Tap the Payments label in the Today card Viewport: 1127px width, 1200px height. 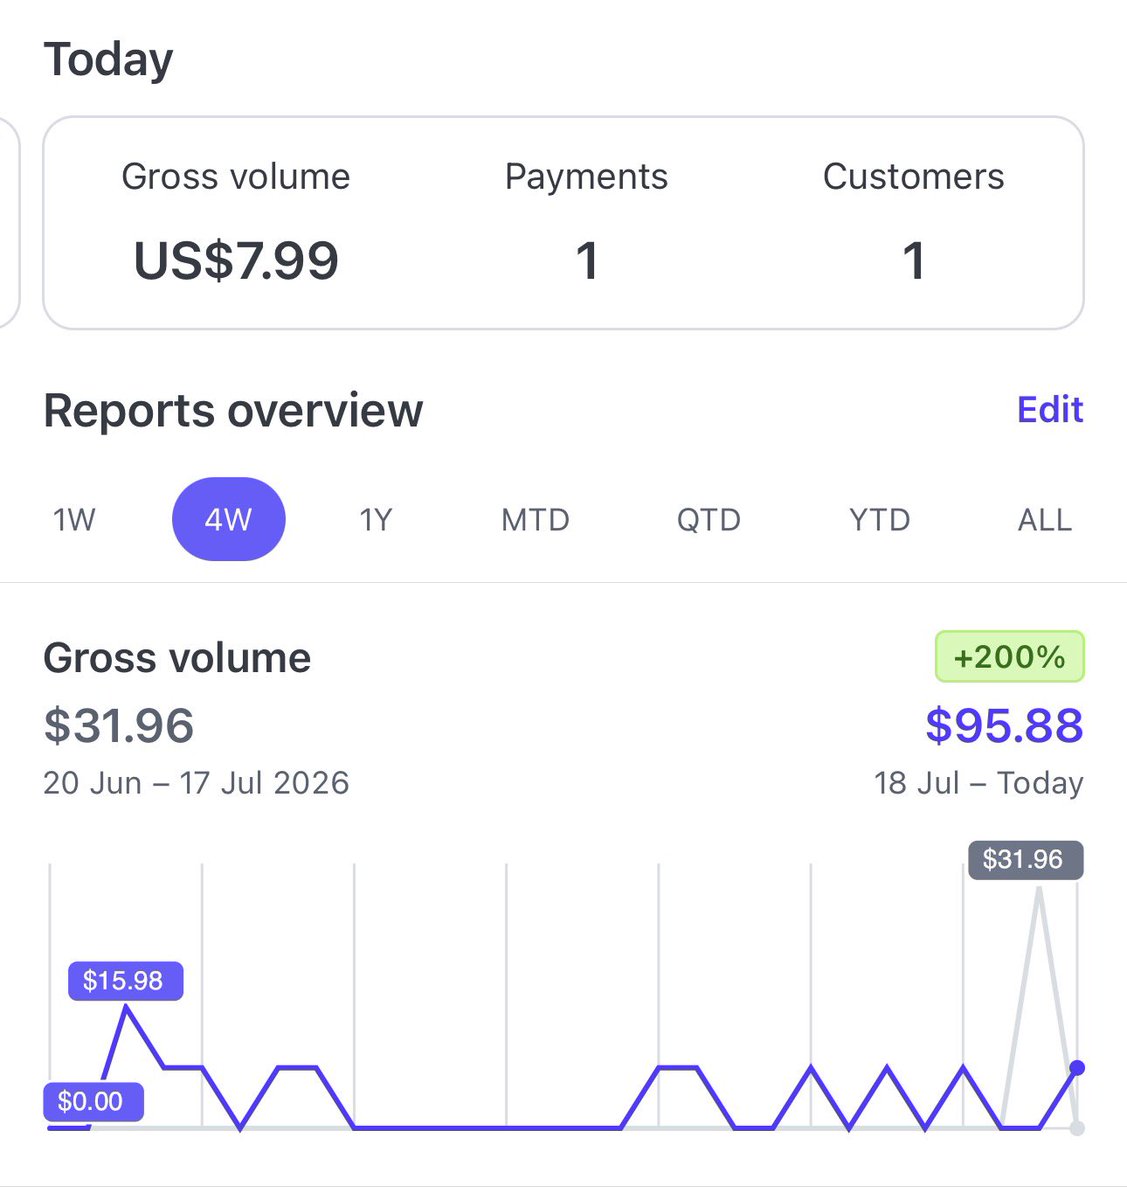point(586,177)
